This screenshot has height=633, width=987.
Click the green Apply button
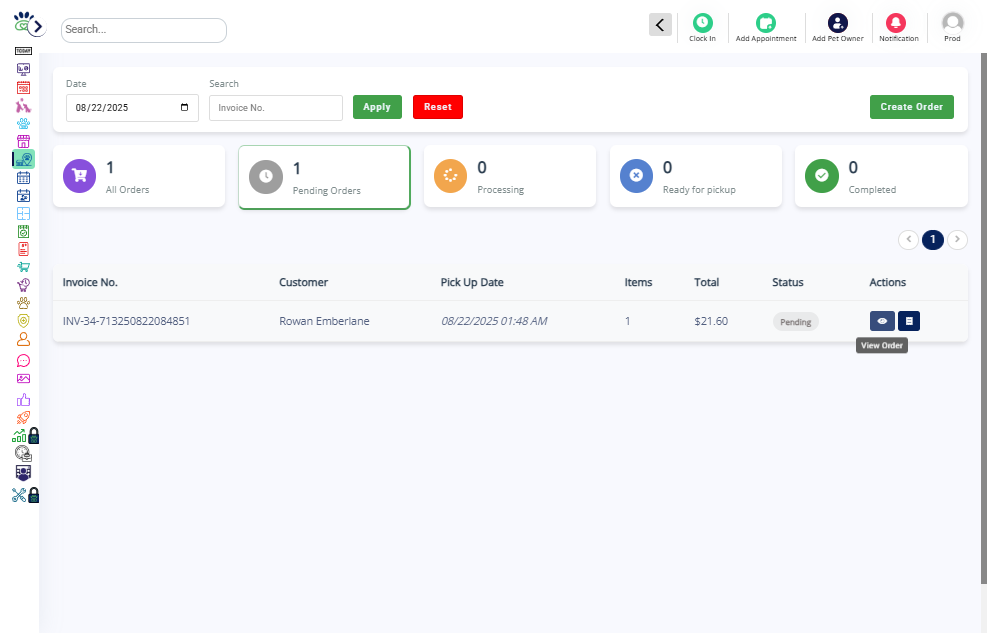pos(377,107)
